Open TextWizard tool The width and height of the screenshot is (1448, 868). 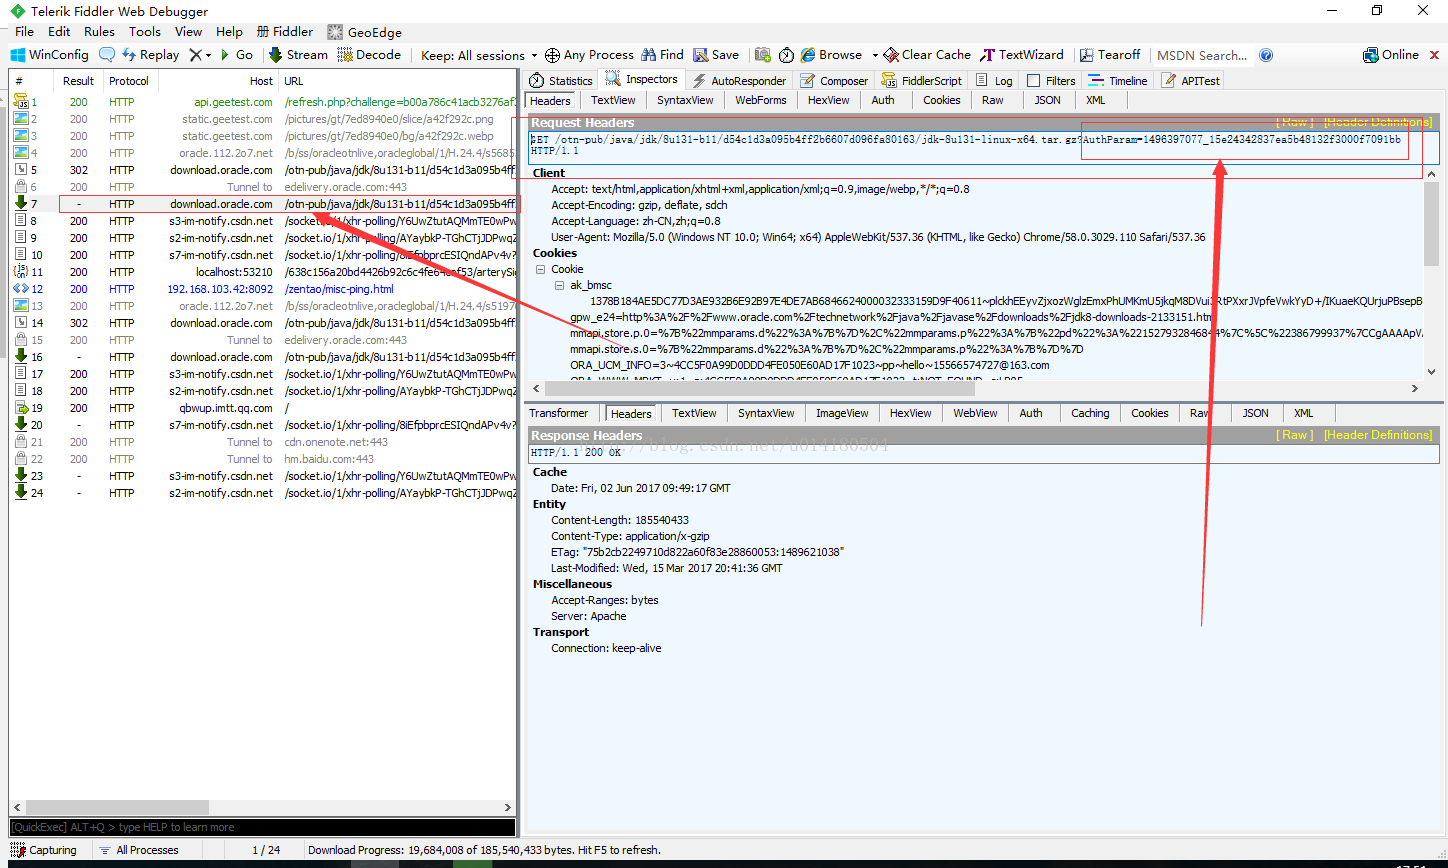click(x=1023, y=55)
